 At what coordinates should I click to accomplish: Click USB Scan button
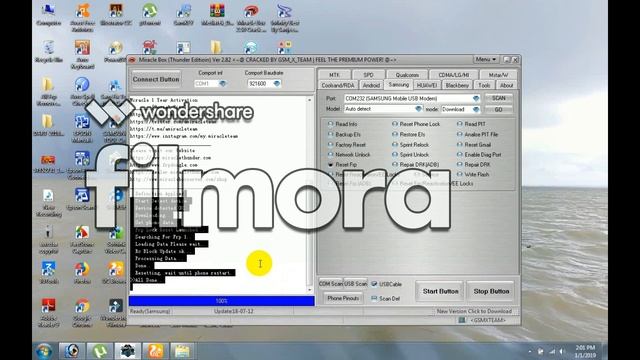(355, 284)
